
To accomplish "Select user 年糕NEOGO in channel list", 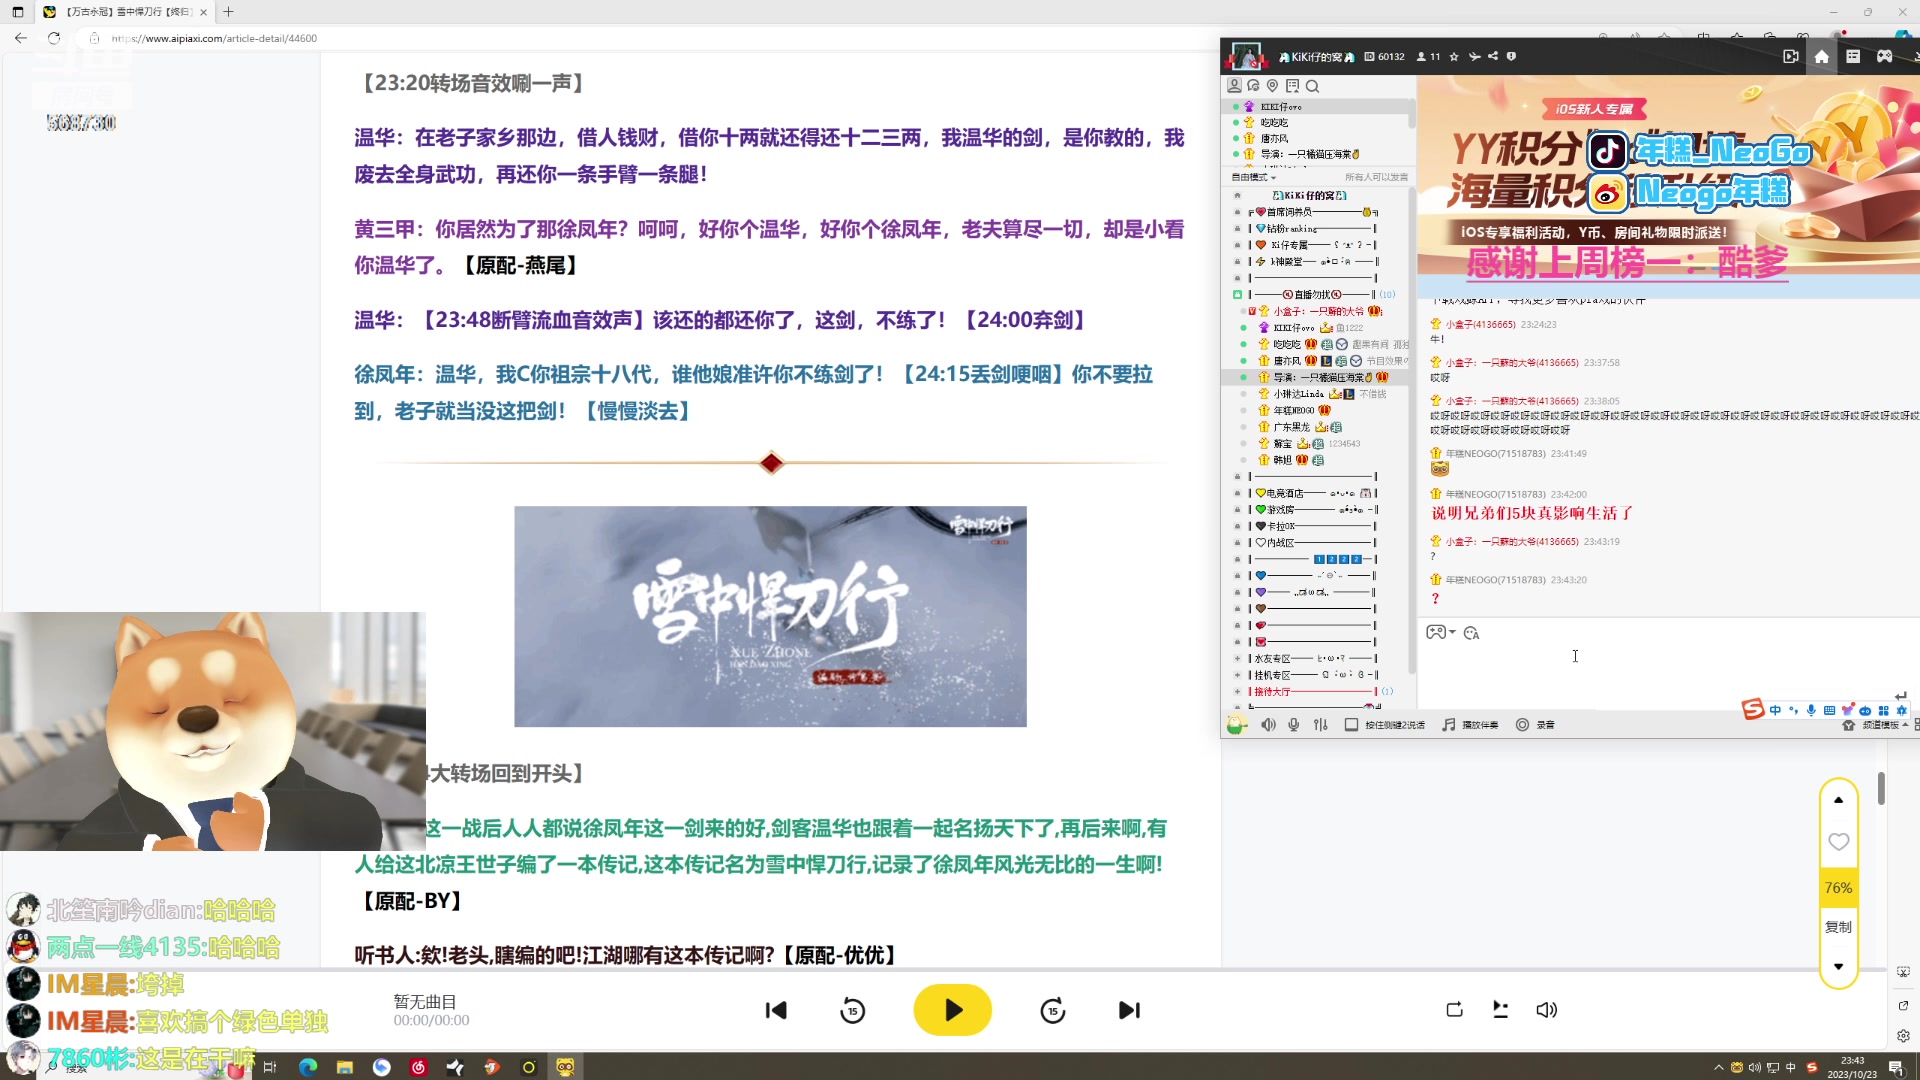I will point(1294,411).
